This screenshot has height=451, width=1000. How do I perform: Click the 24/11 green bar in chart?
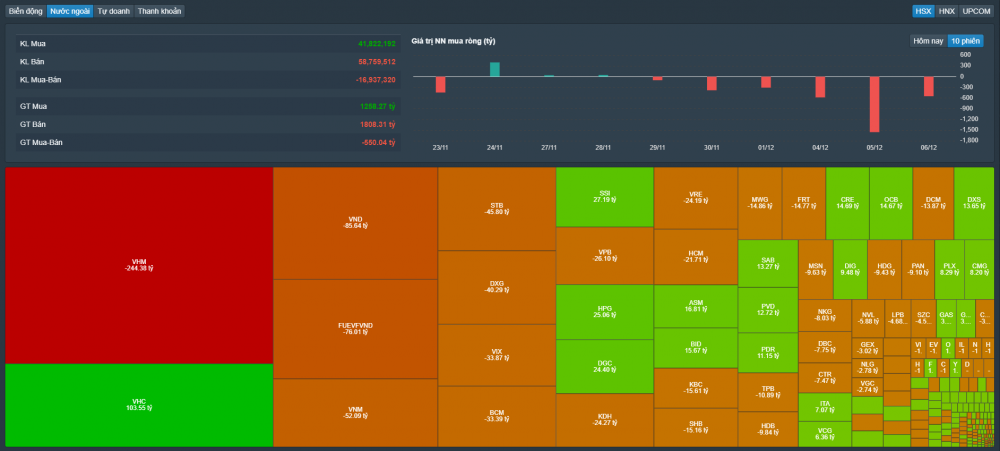tap(495, 70)
